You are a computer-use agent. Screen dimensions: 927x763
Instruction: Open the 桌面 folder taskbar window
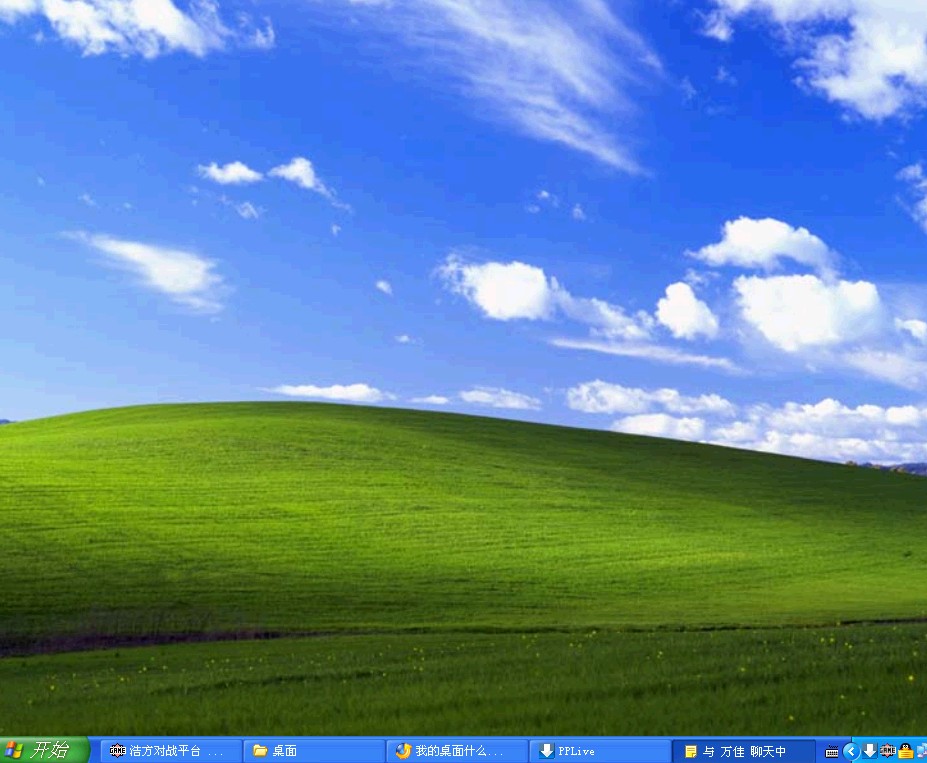(313, 751)
